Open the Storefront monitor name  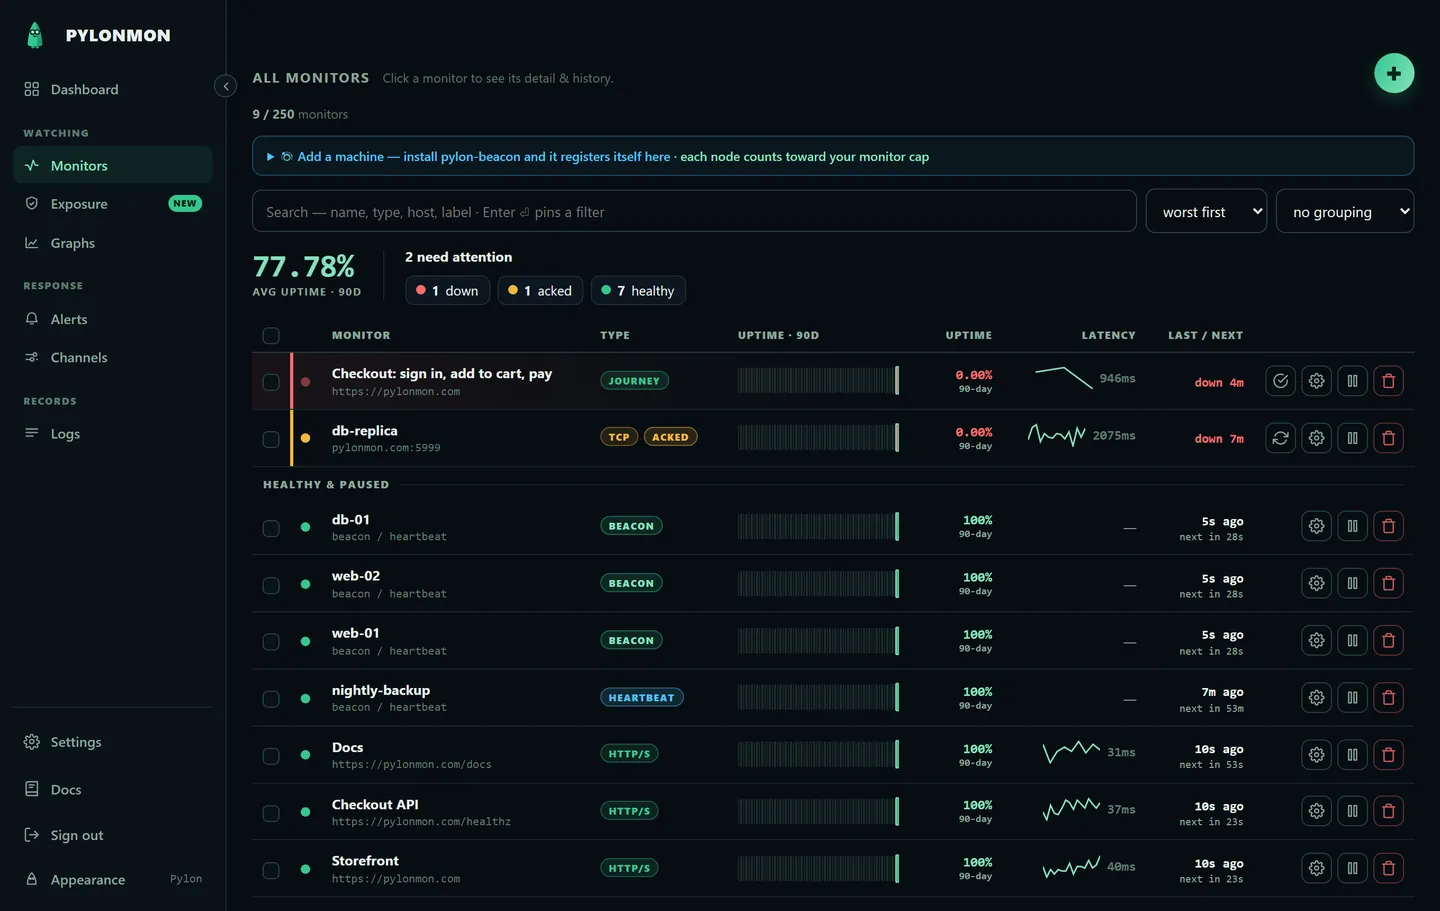pyautogui.click(x=365, y=861)
